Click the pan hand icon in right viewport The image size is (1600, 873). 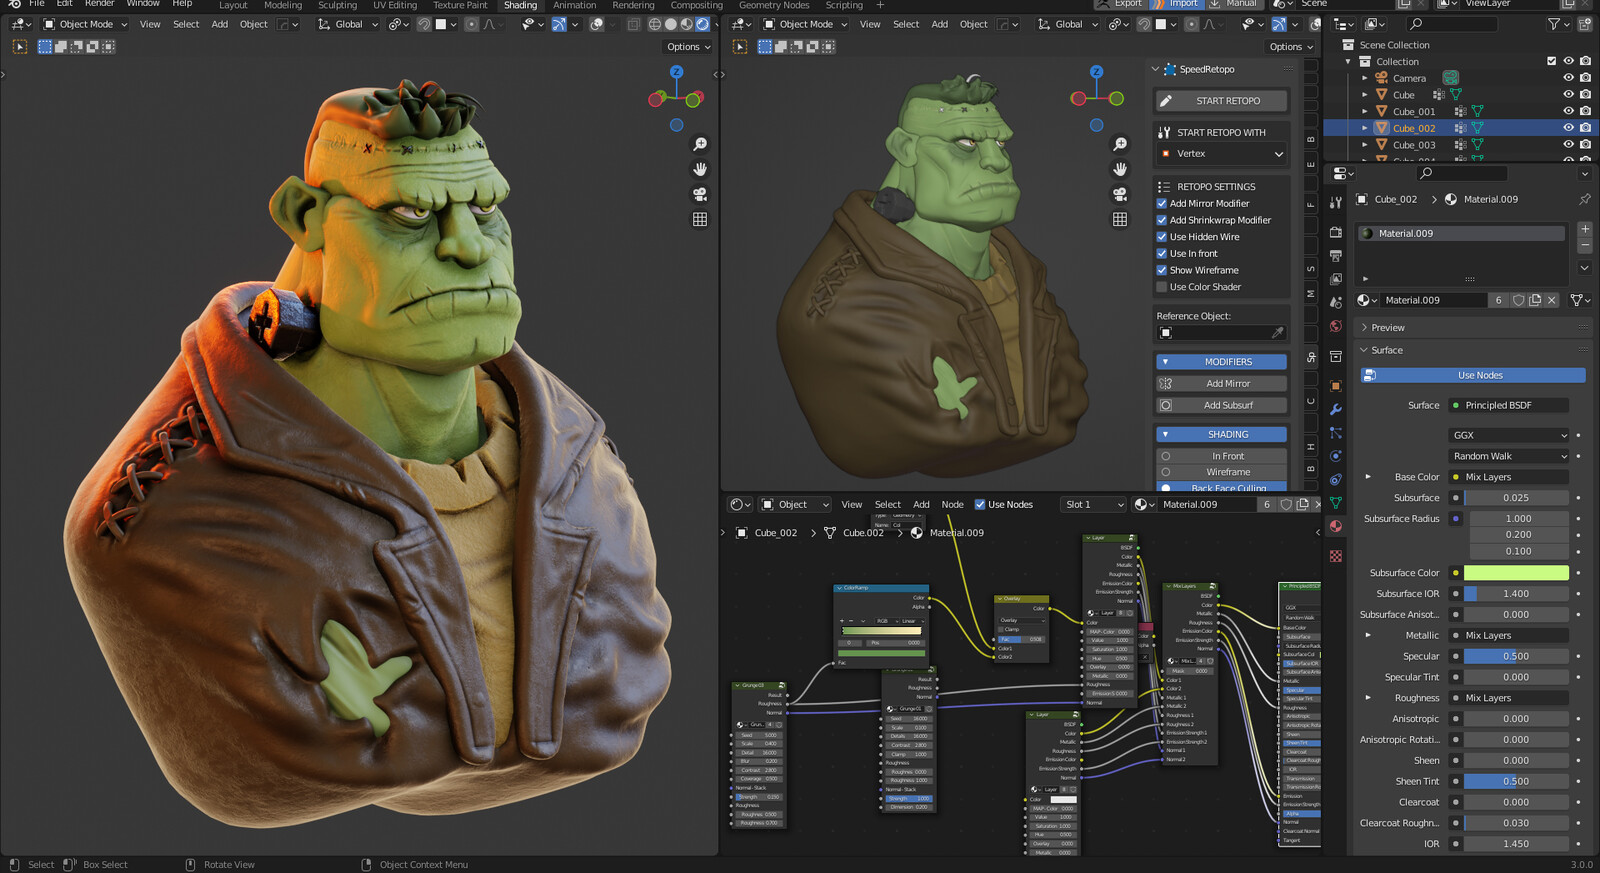pos(1120,169)
